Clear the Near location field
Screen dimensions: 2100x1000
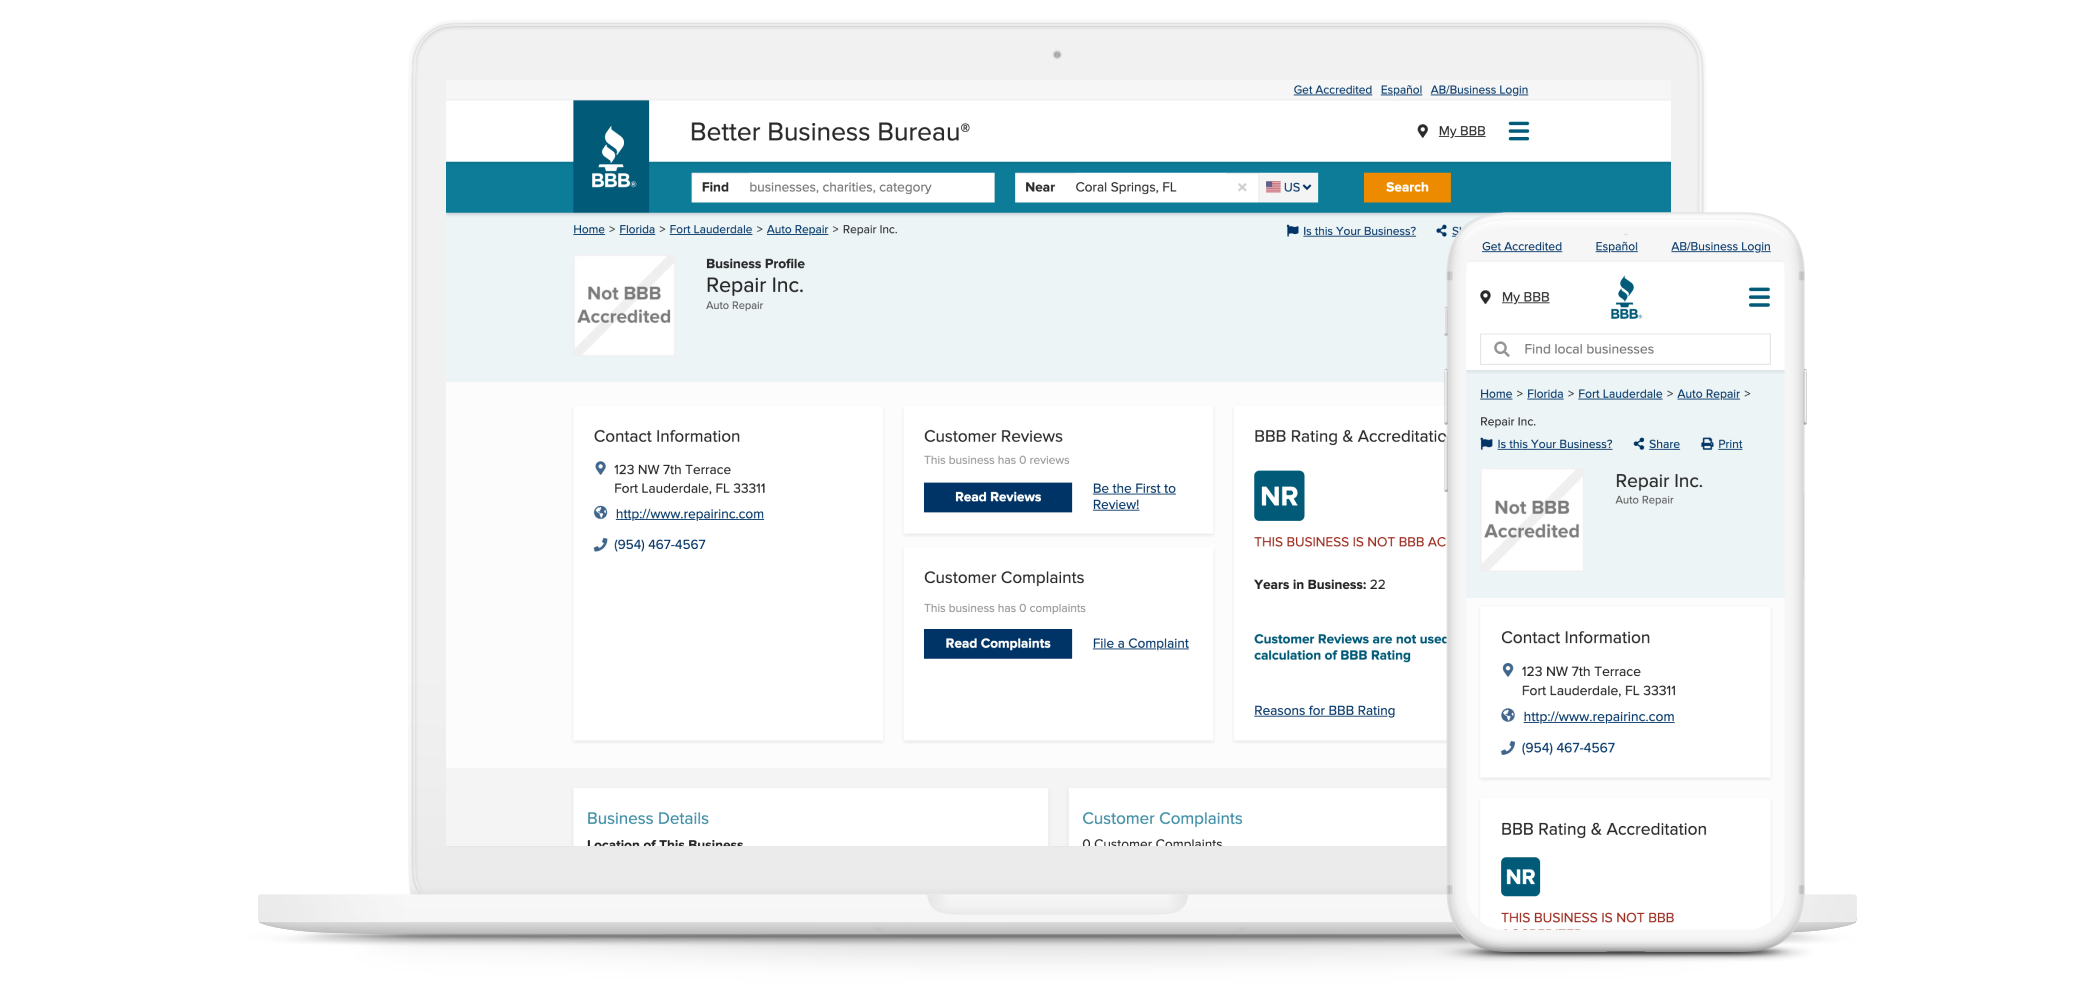[x=1242, y=187]
